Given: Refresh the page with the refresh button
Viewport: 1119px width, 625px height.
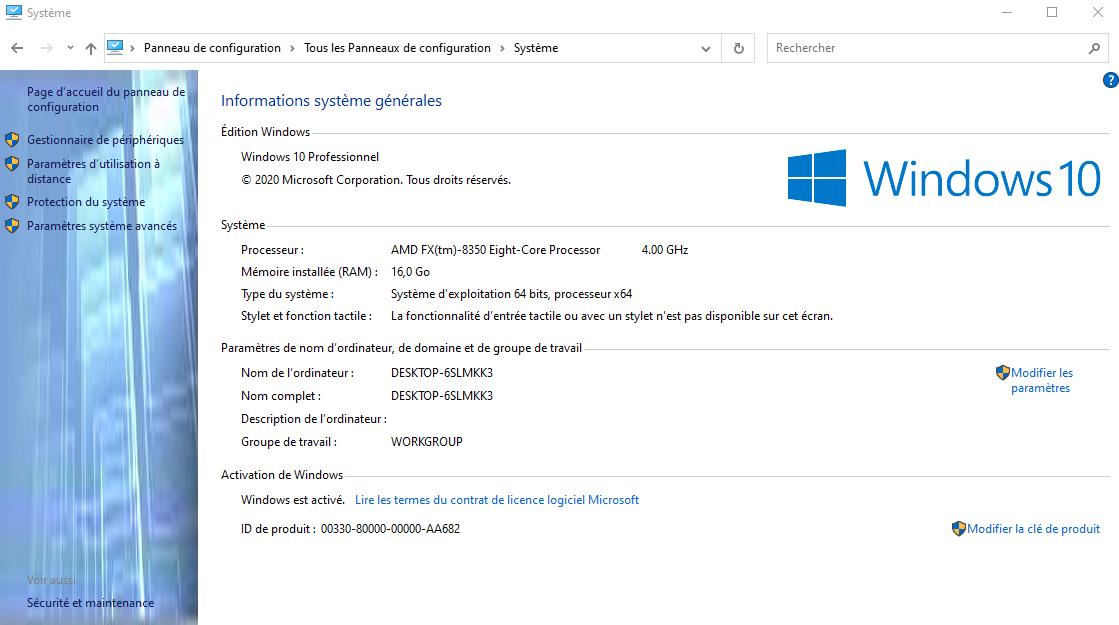Looking at the screenshot, I should point(739,49).
